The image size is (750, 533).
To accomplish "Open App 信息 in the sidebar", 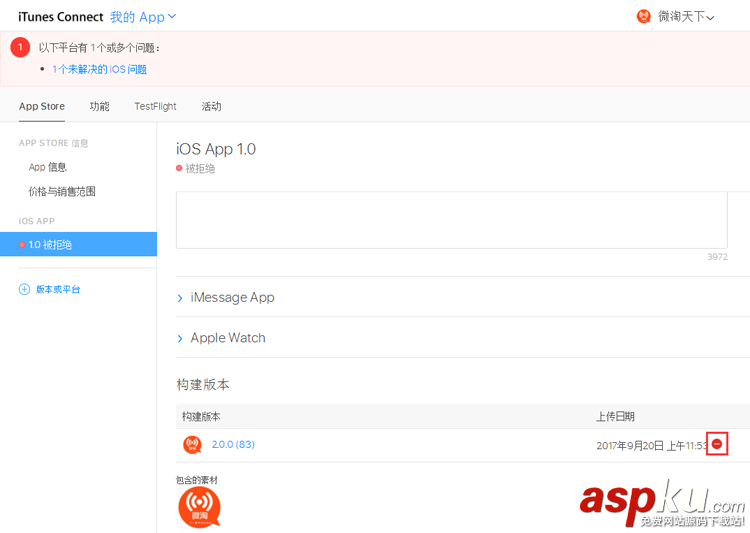I will pos(47,167).
